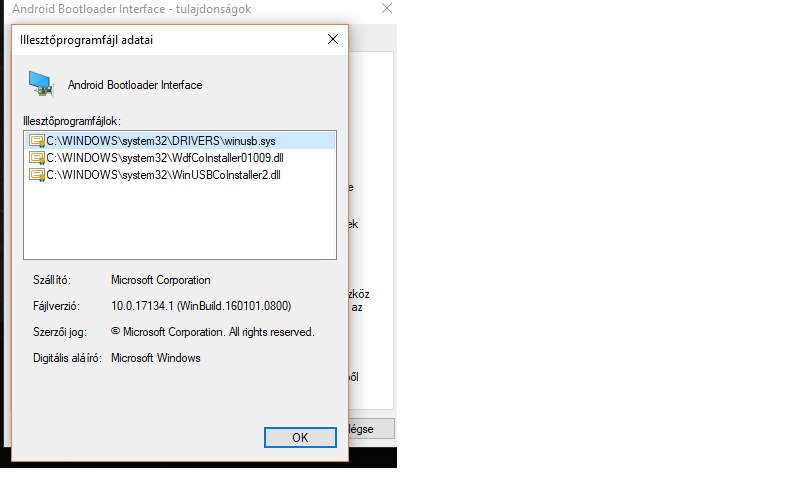Image resolution: width=785 pixels, height=480 pixels.
Task: Close the Android Bootloader Interface properties window
Action: pyautogui.click(x=386, y=9)
